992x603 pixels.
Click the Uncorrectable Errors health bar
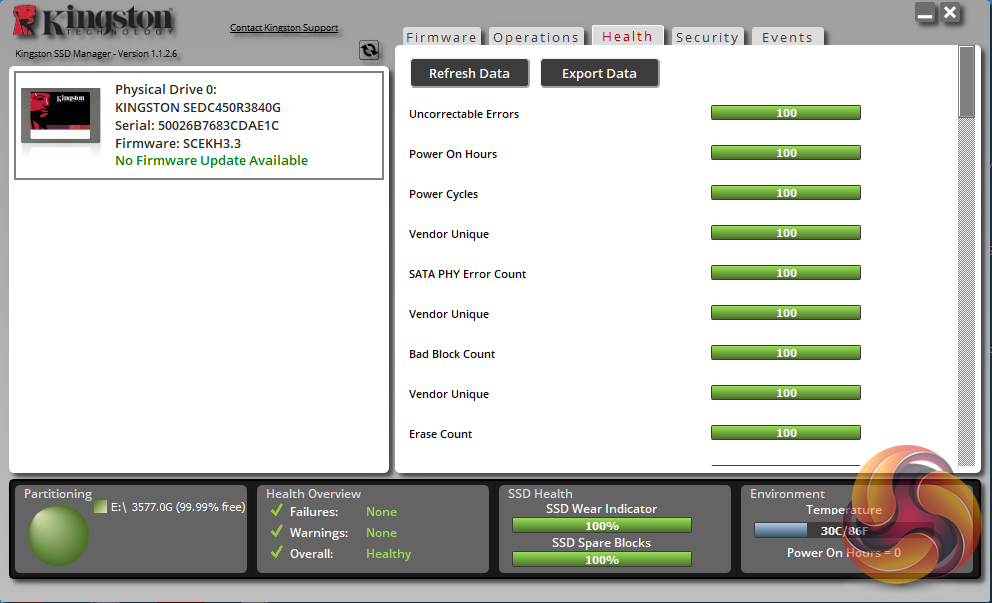click(786, 113)
